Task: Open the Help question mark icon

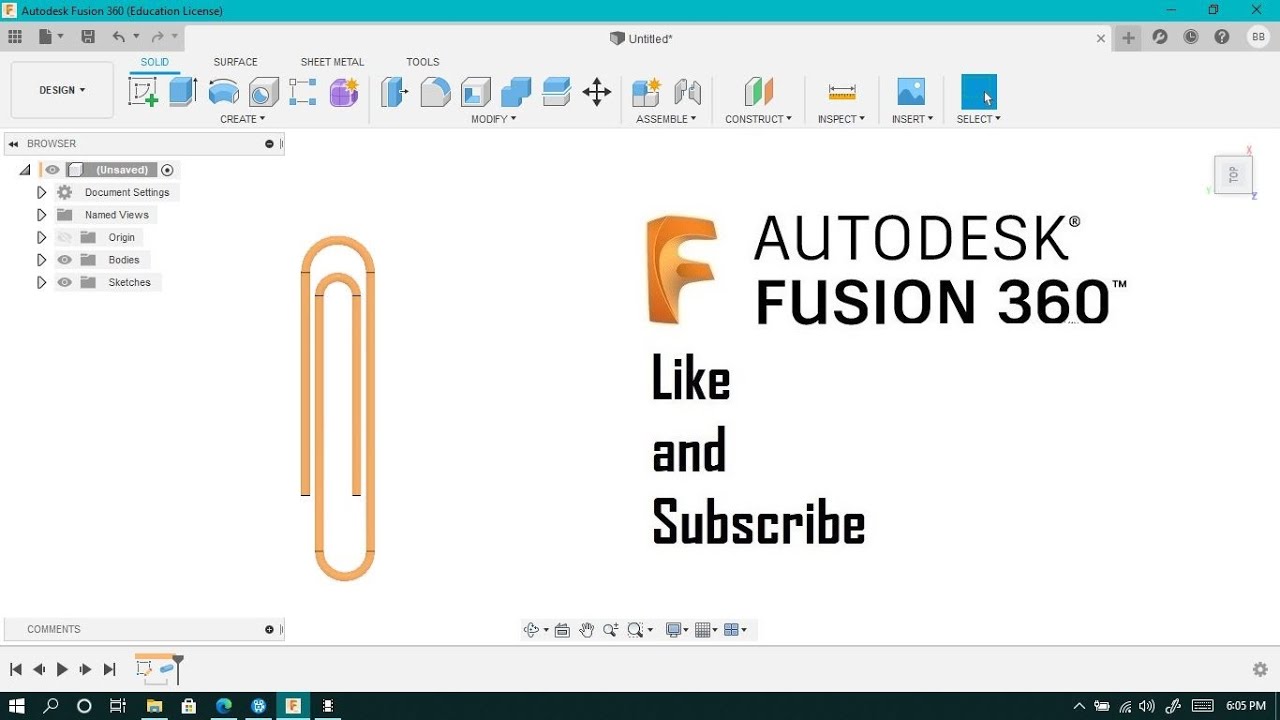Action: (1222, 37)
